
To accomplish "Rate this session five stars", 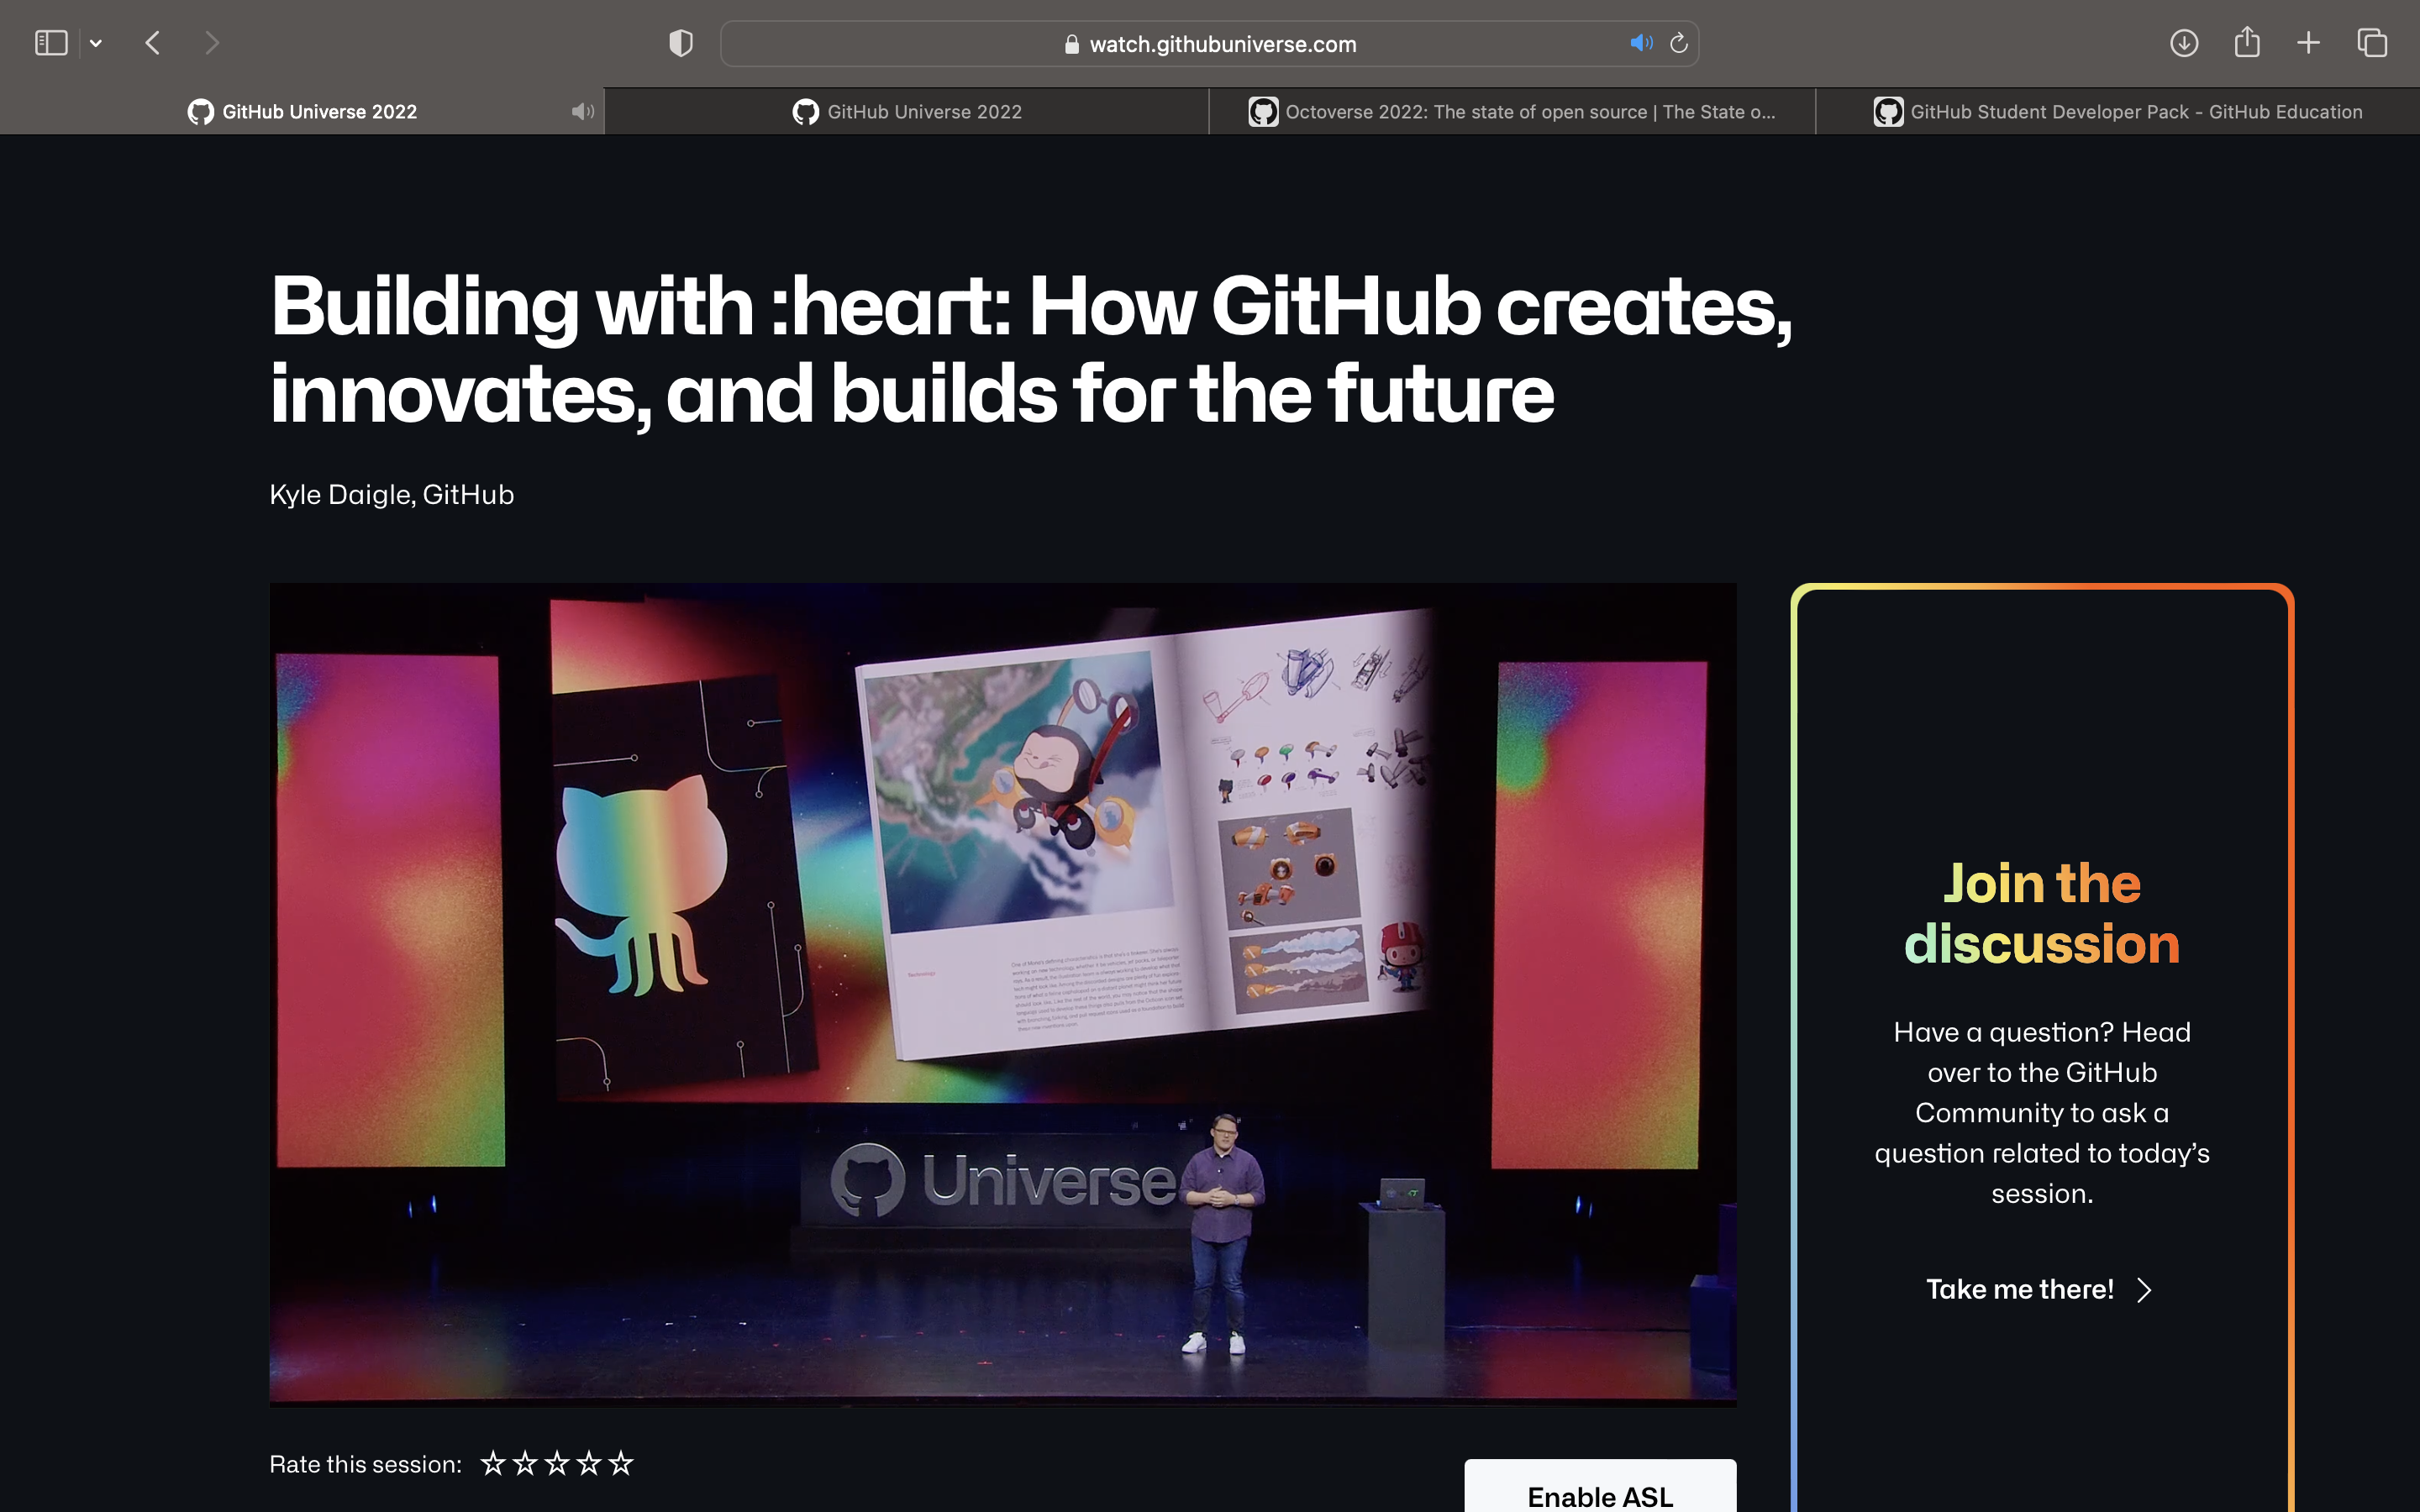I will pos(621,1464).
